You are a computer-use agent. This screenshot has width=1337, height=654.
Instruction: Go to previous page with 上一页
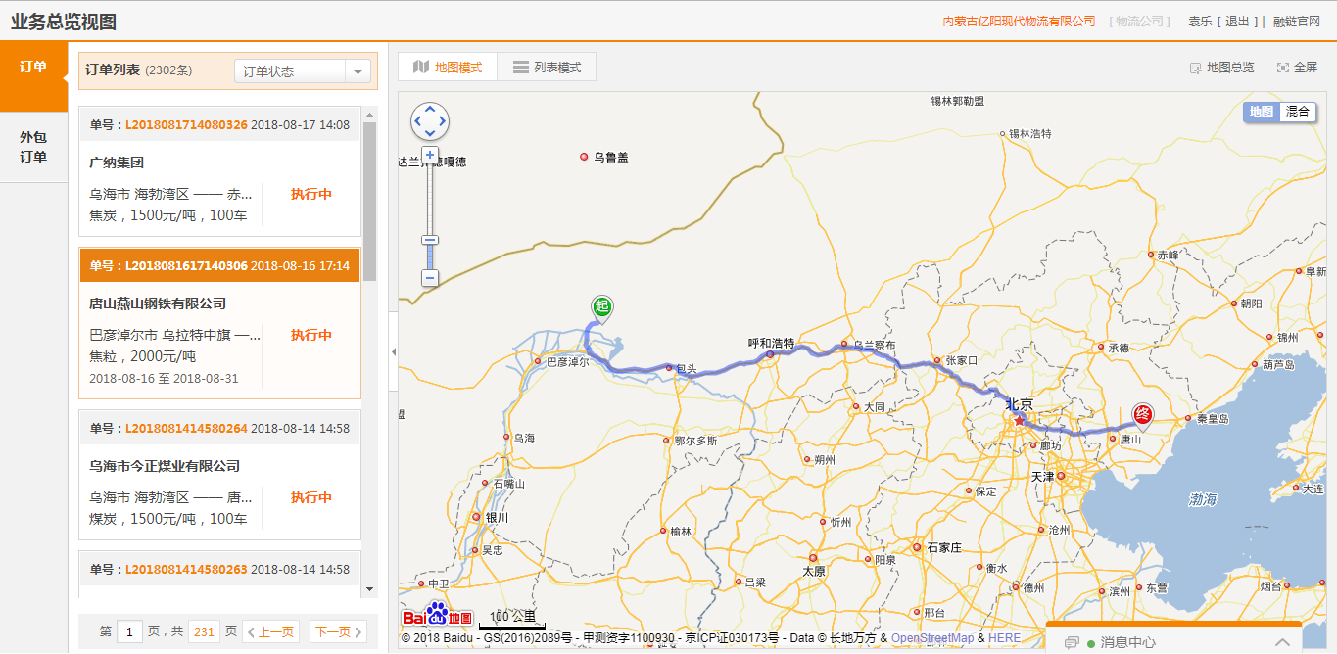tap(271, 632)
